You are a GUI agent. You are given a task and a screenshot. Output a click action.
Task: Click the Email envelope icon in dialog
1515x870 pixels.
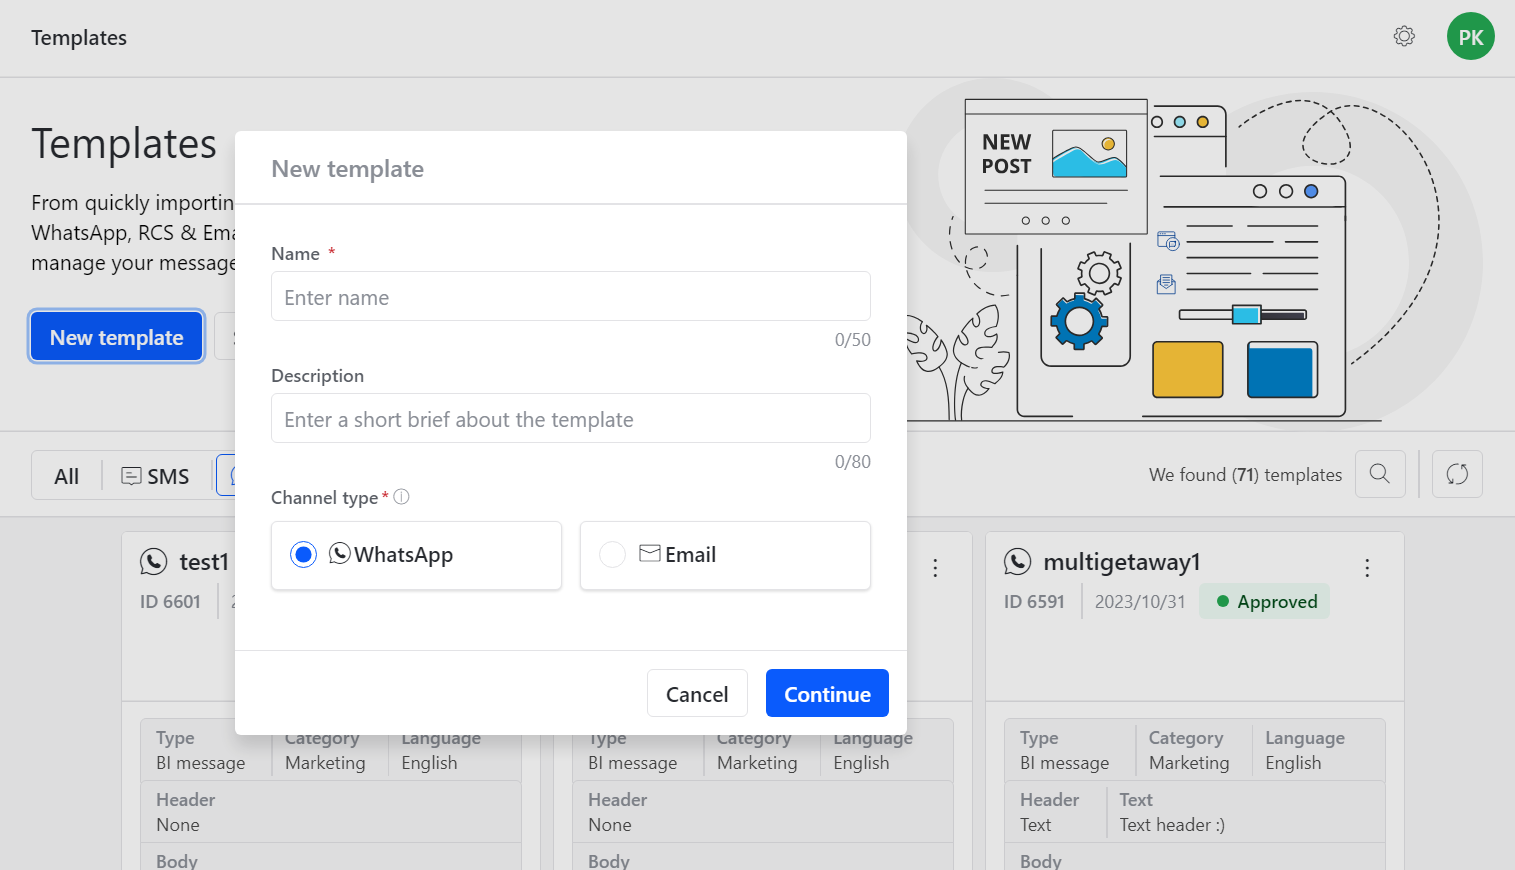(x=650, y=553)
